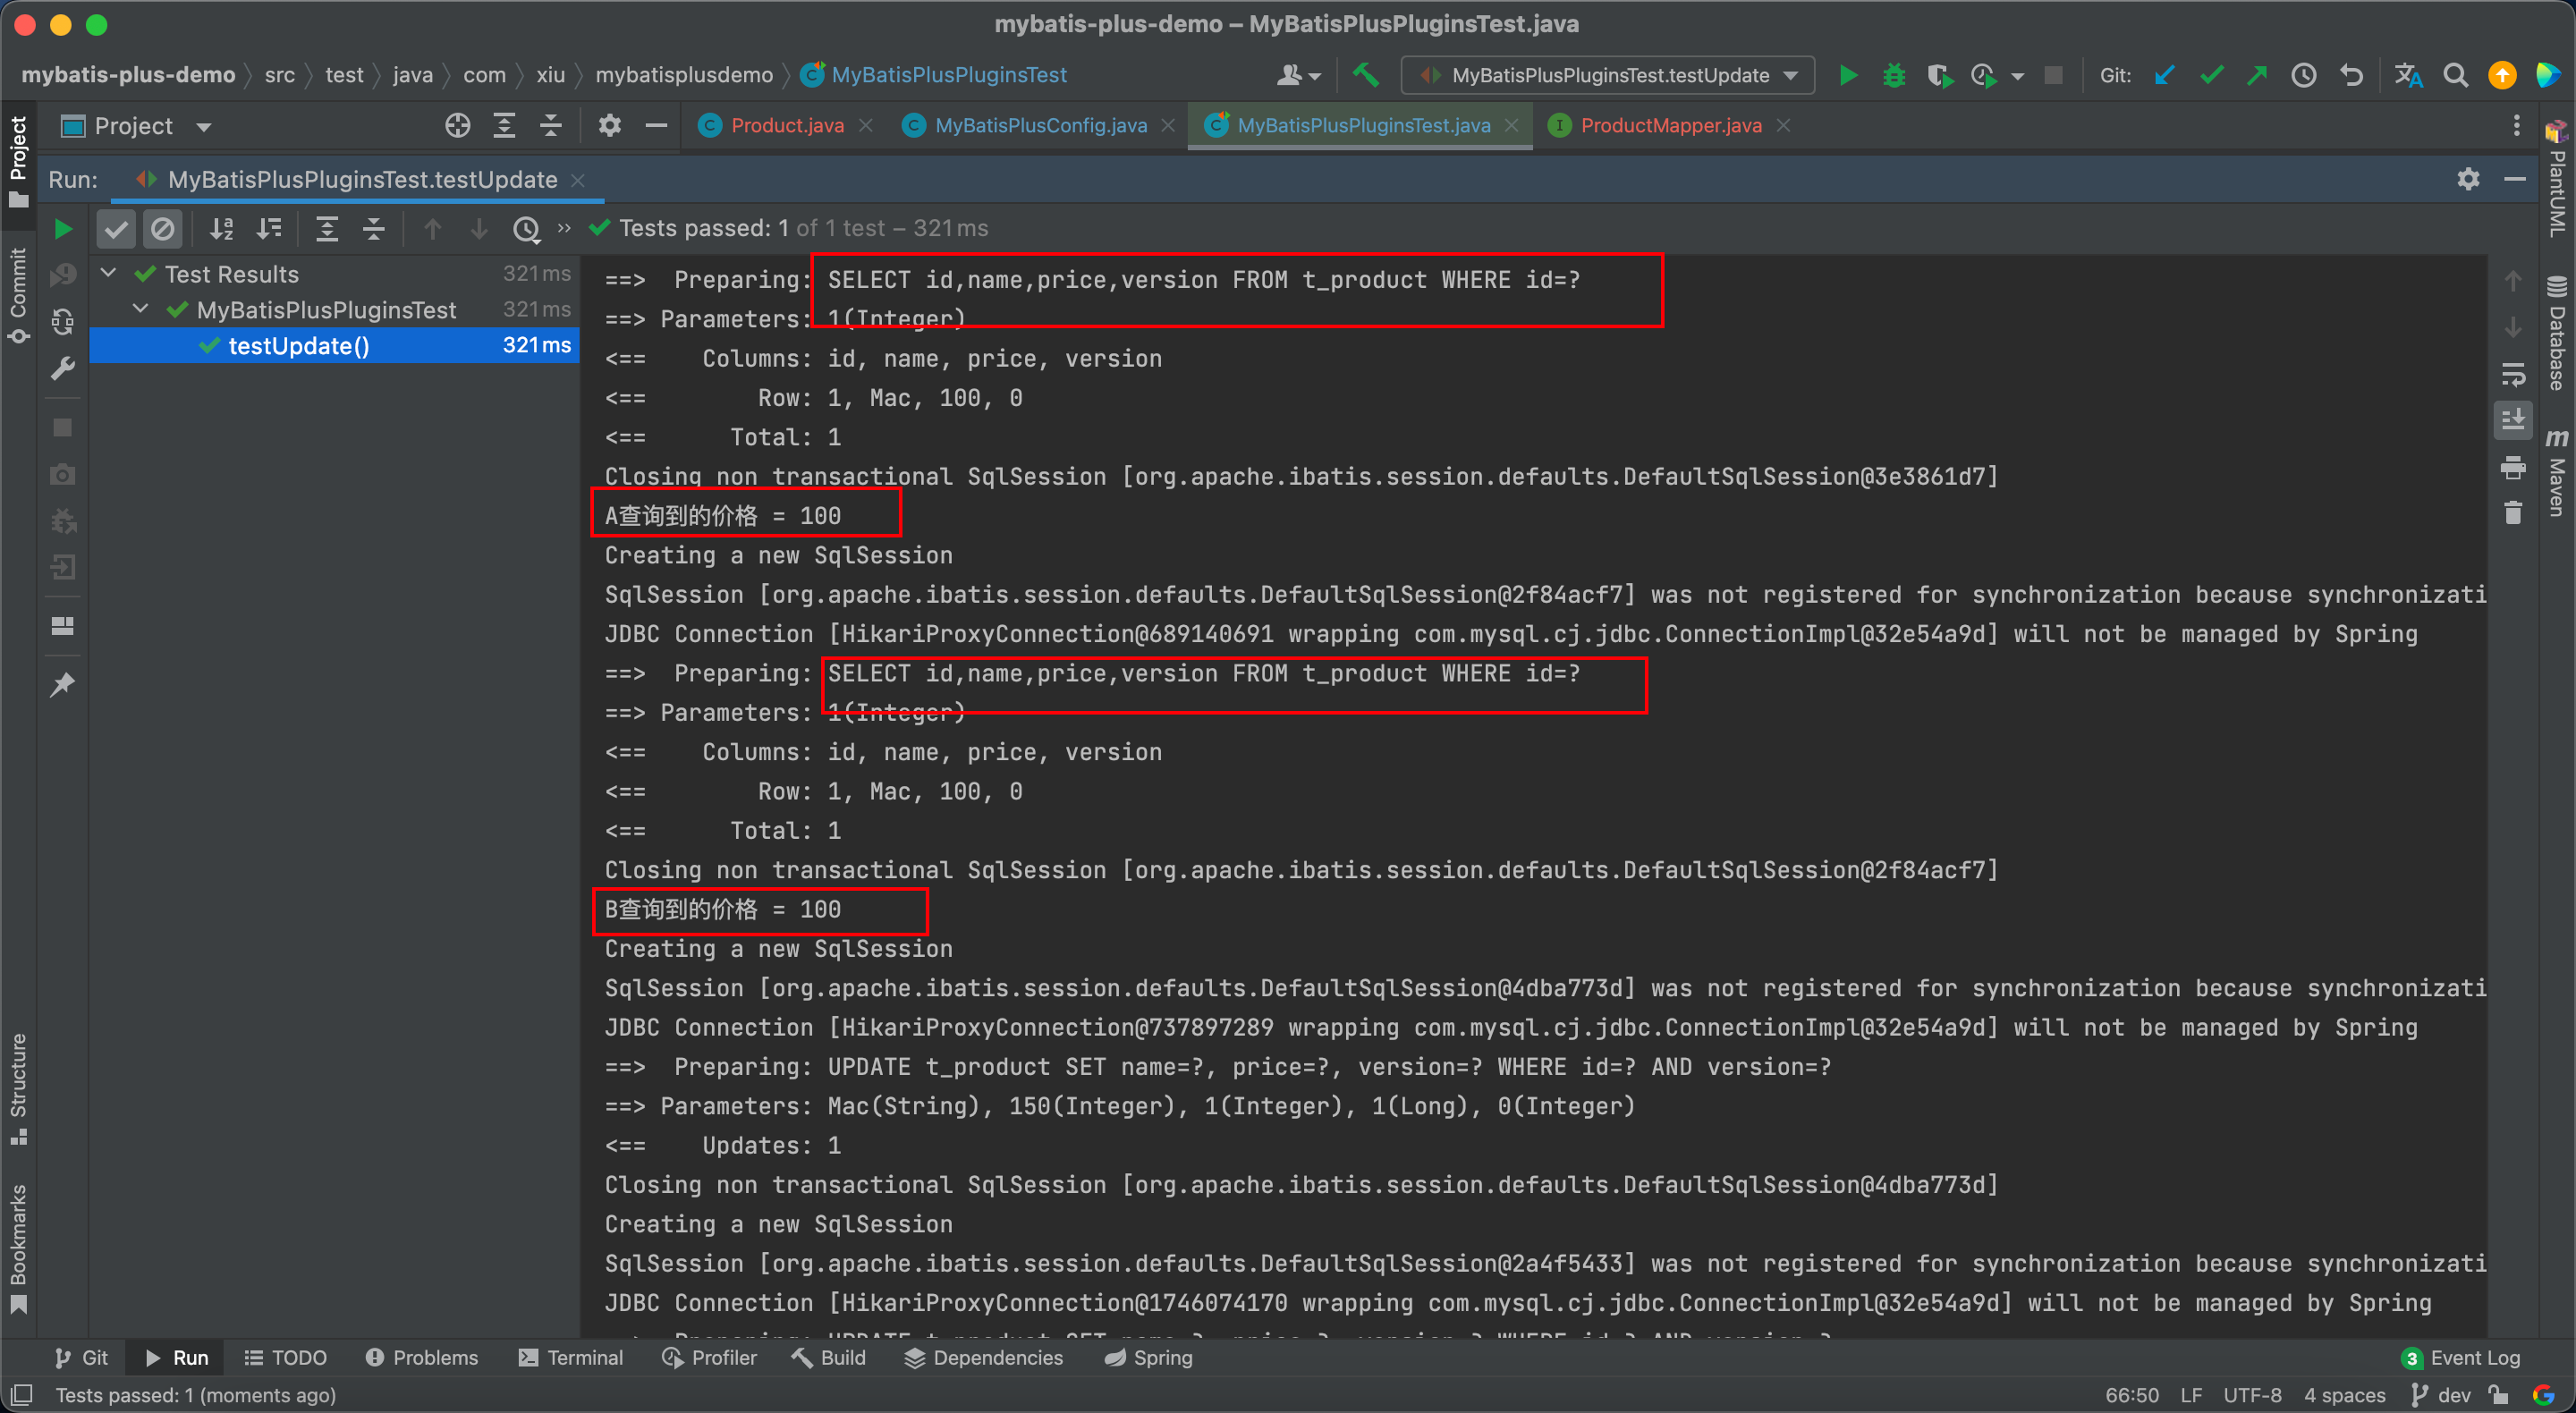Click Git push arrow icon

point(2257,75)
